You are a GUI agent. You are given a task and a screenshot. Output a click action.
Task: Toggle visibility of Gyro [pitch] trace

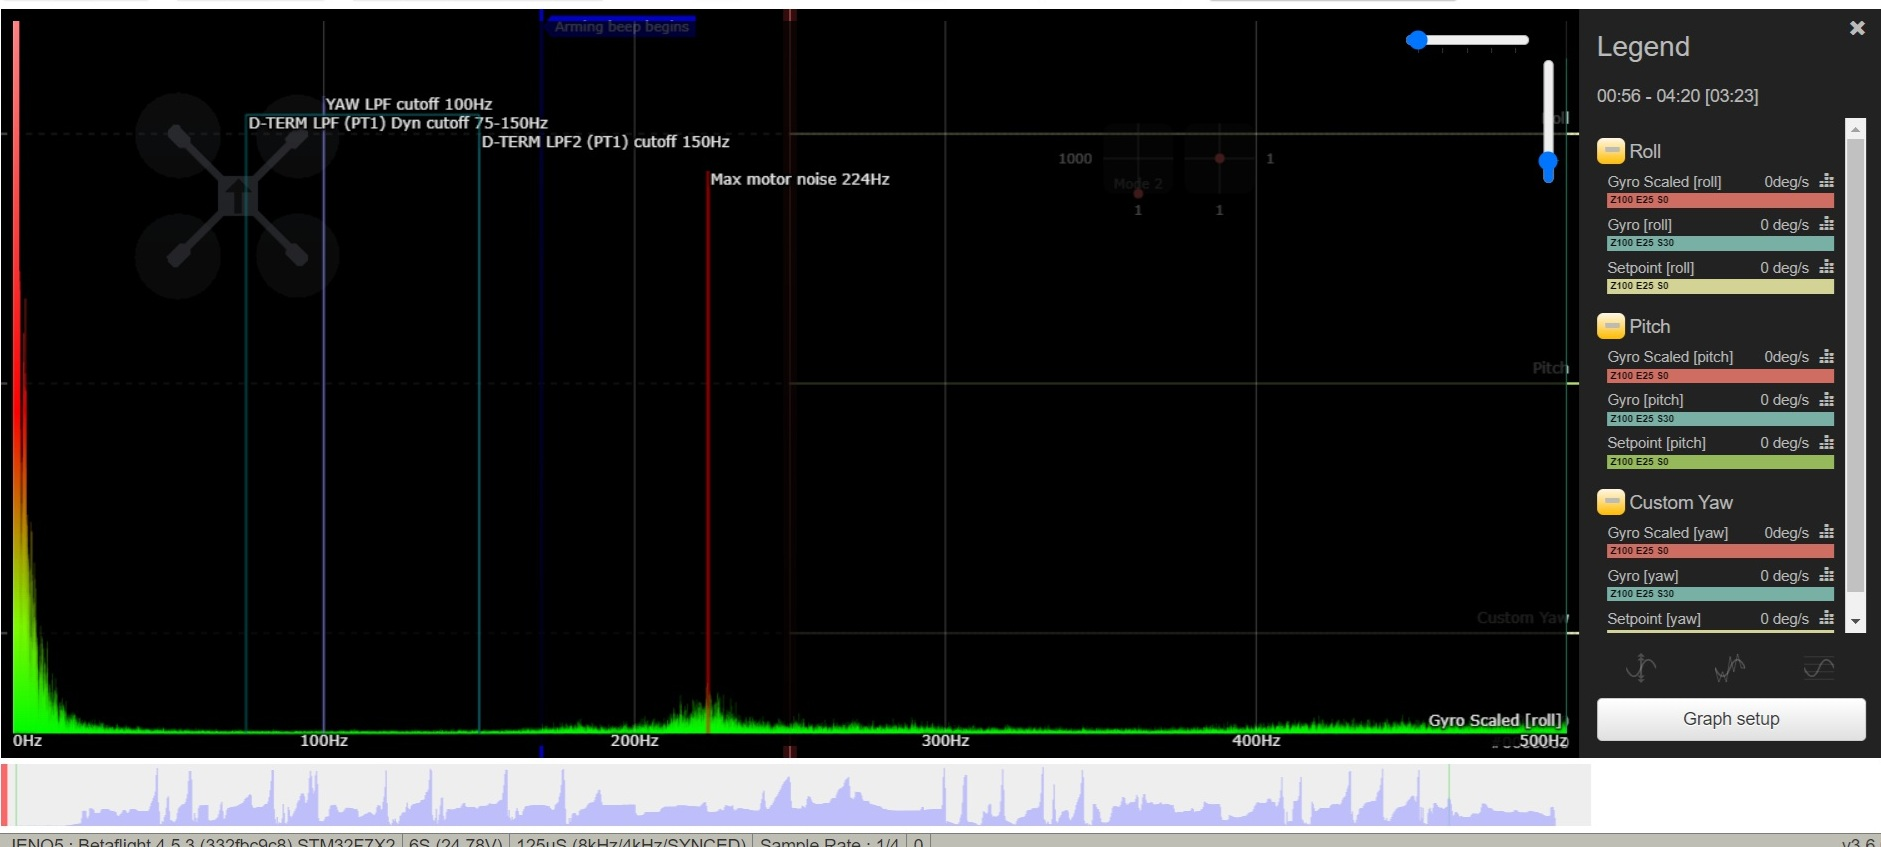pos(1645,400)
